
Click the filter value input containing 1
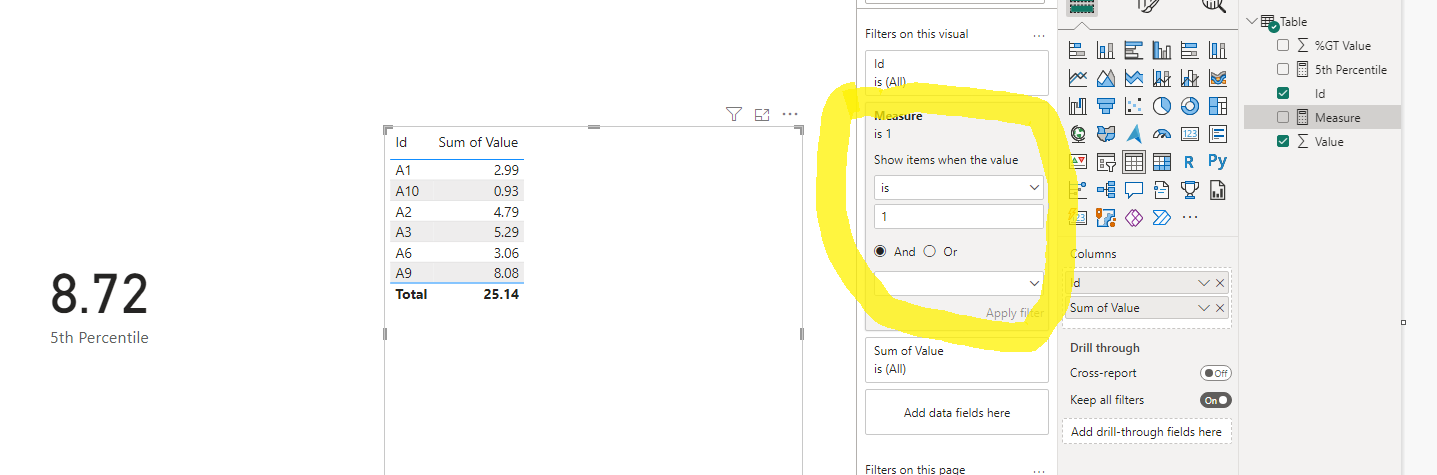959,216
